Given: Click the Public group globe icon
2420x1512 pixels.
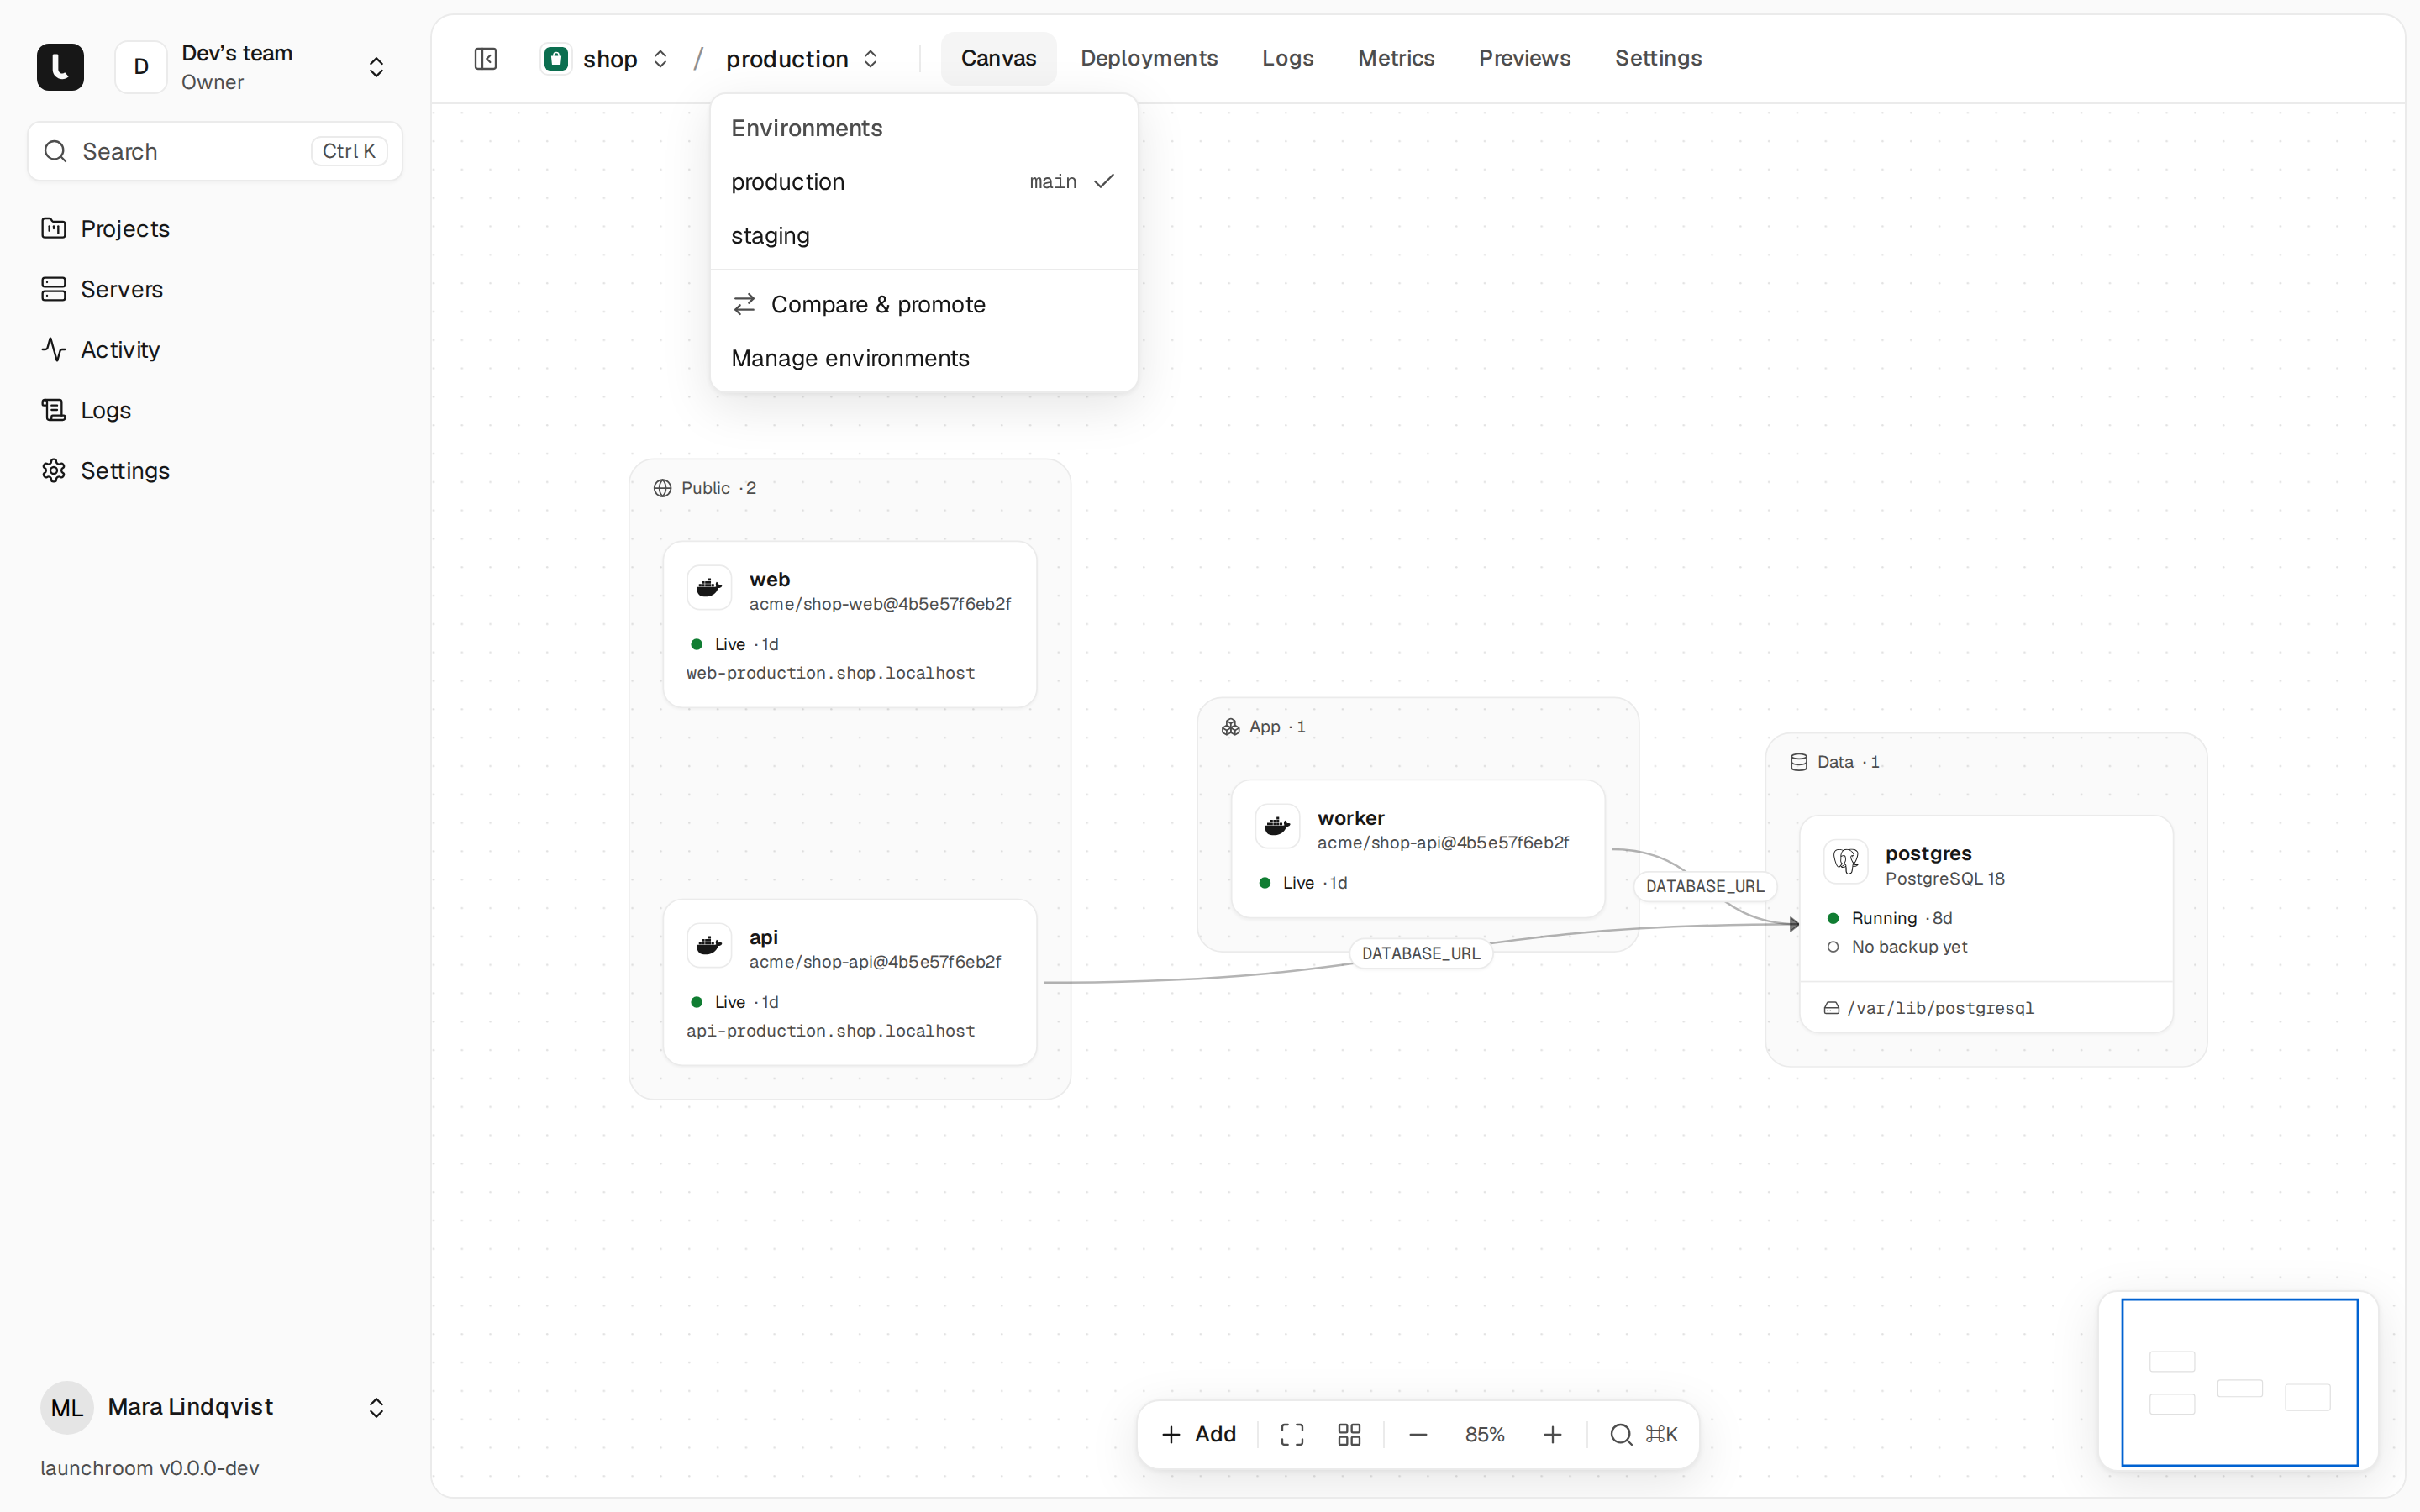Looking at the screenshot, I should (662, 488).
